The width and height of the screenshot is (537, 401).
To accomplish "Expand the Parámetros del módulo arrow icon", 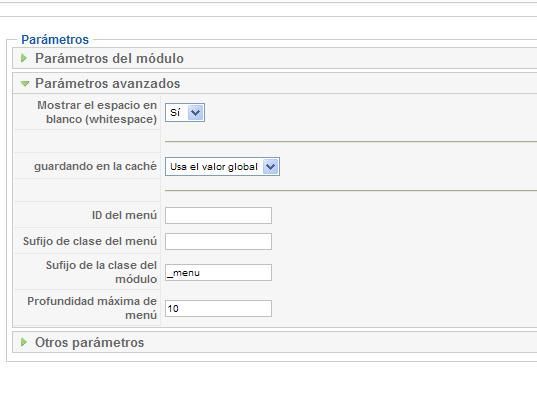I will click(24, 58).
